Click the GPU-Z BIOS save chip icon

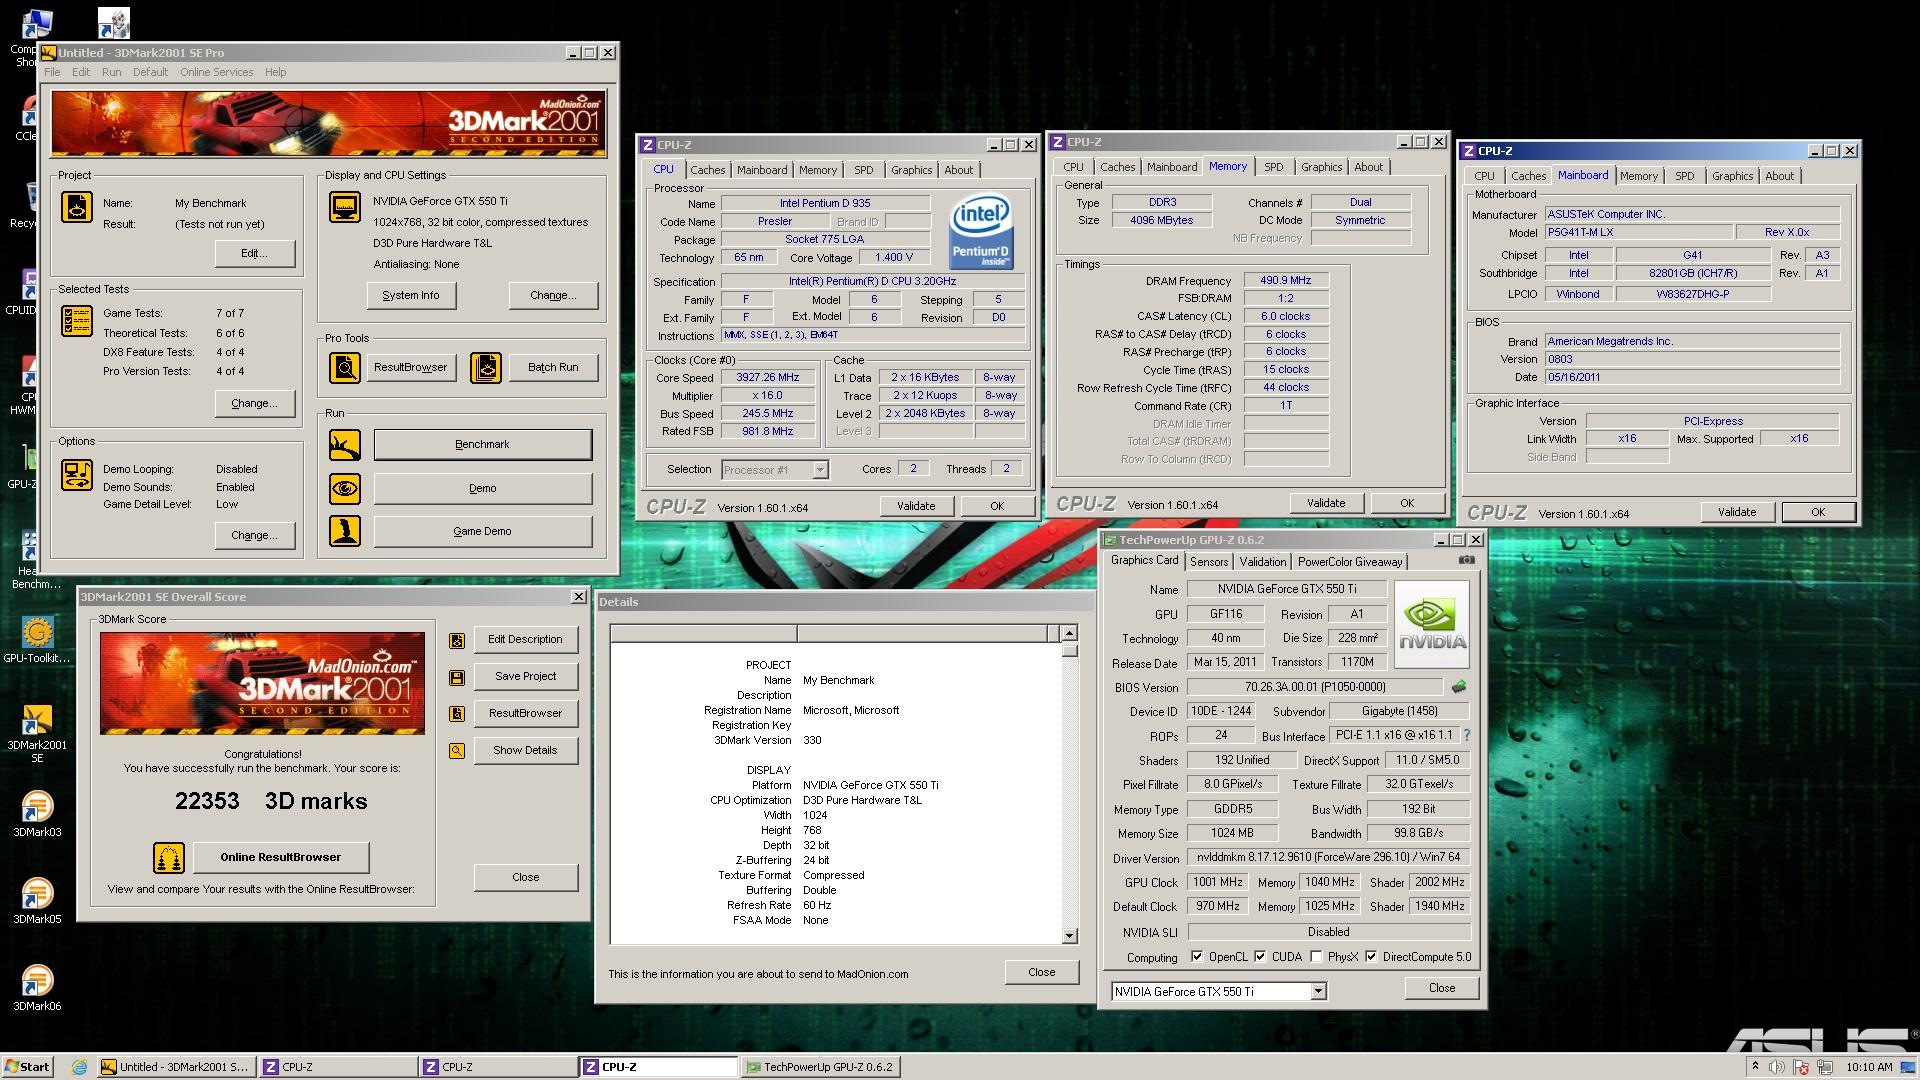(x=1459, y=687)
